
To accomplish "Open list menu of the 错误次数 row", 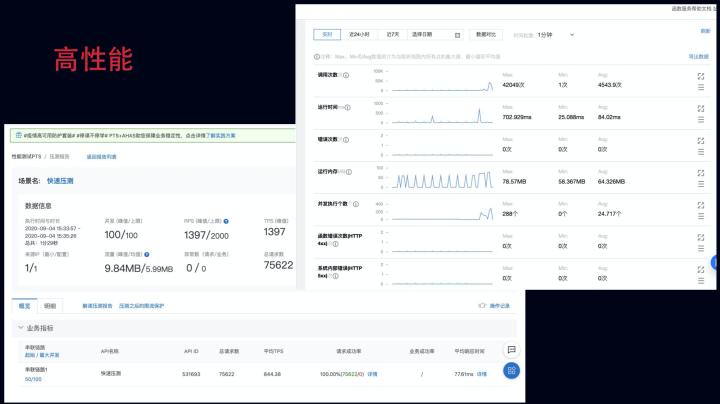I will coord(701,152).
